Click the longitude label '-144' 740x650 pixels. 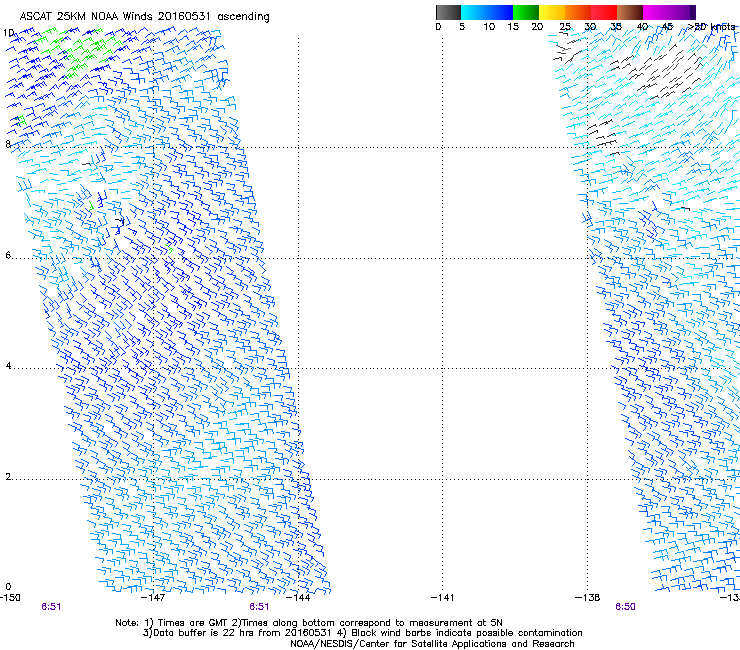click(299, 598)
